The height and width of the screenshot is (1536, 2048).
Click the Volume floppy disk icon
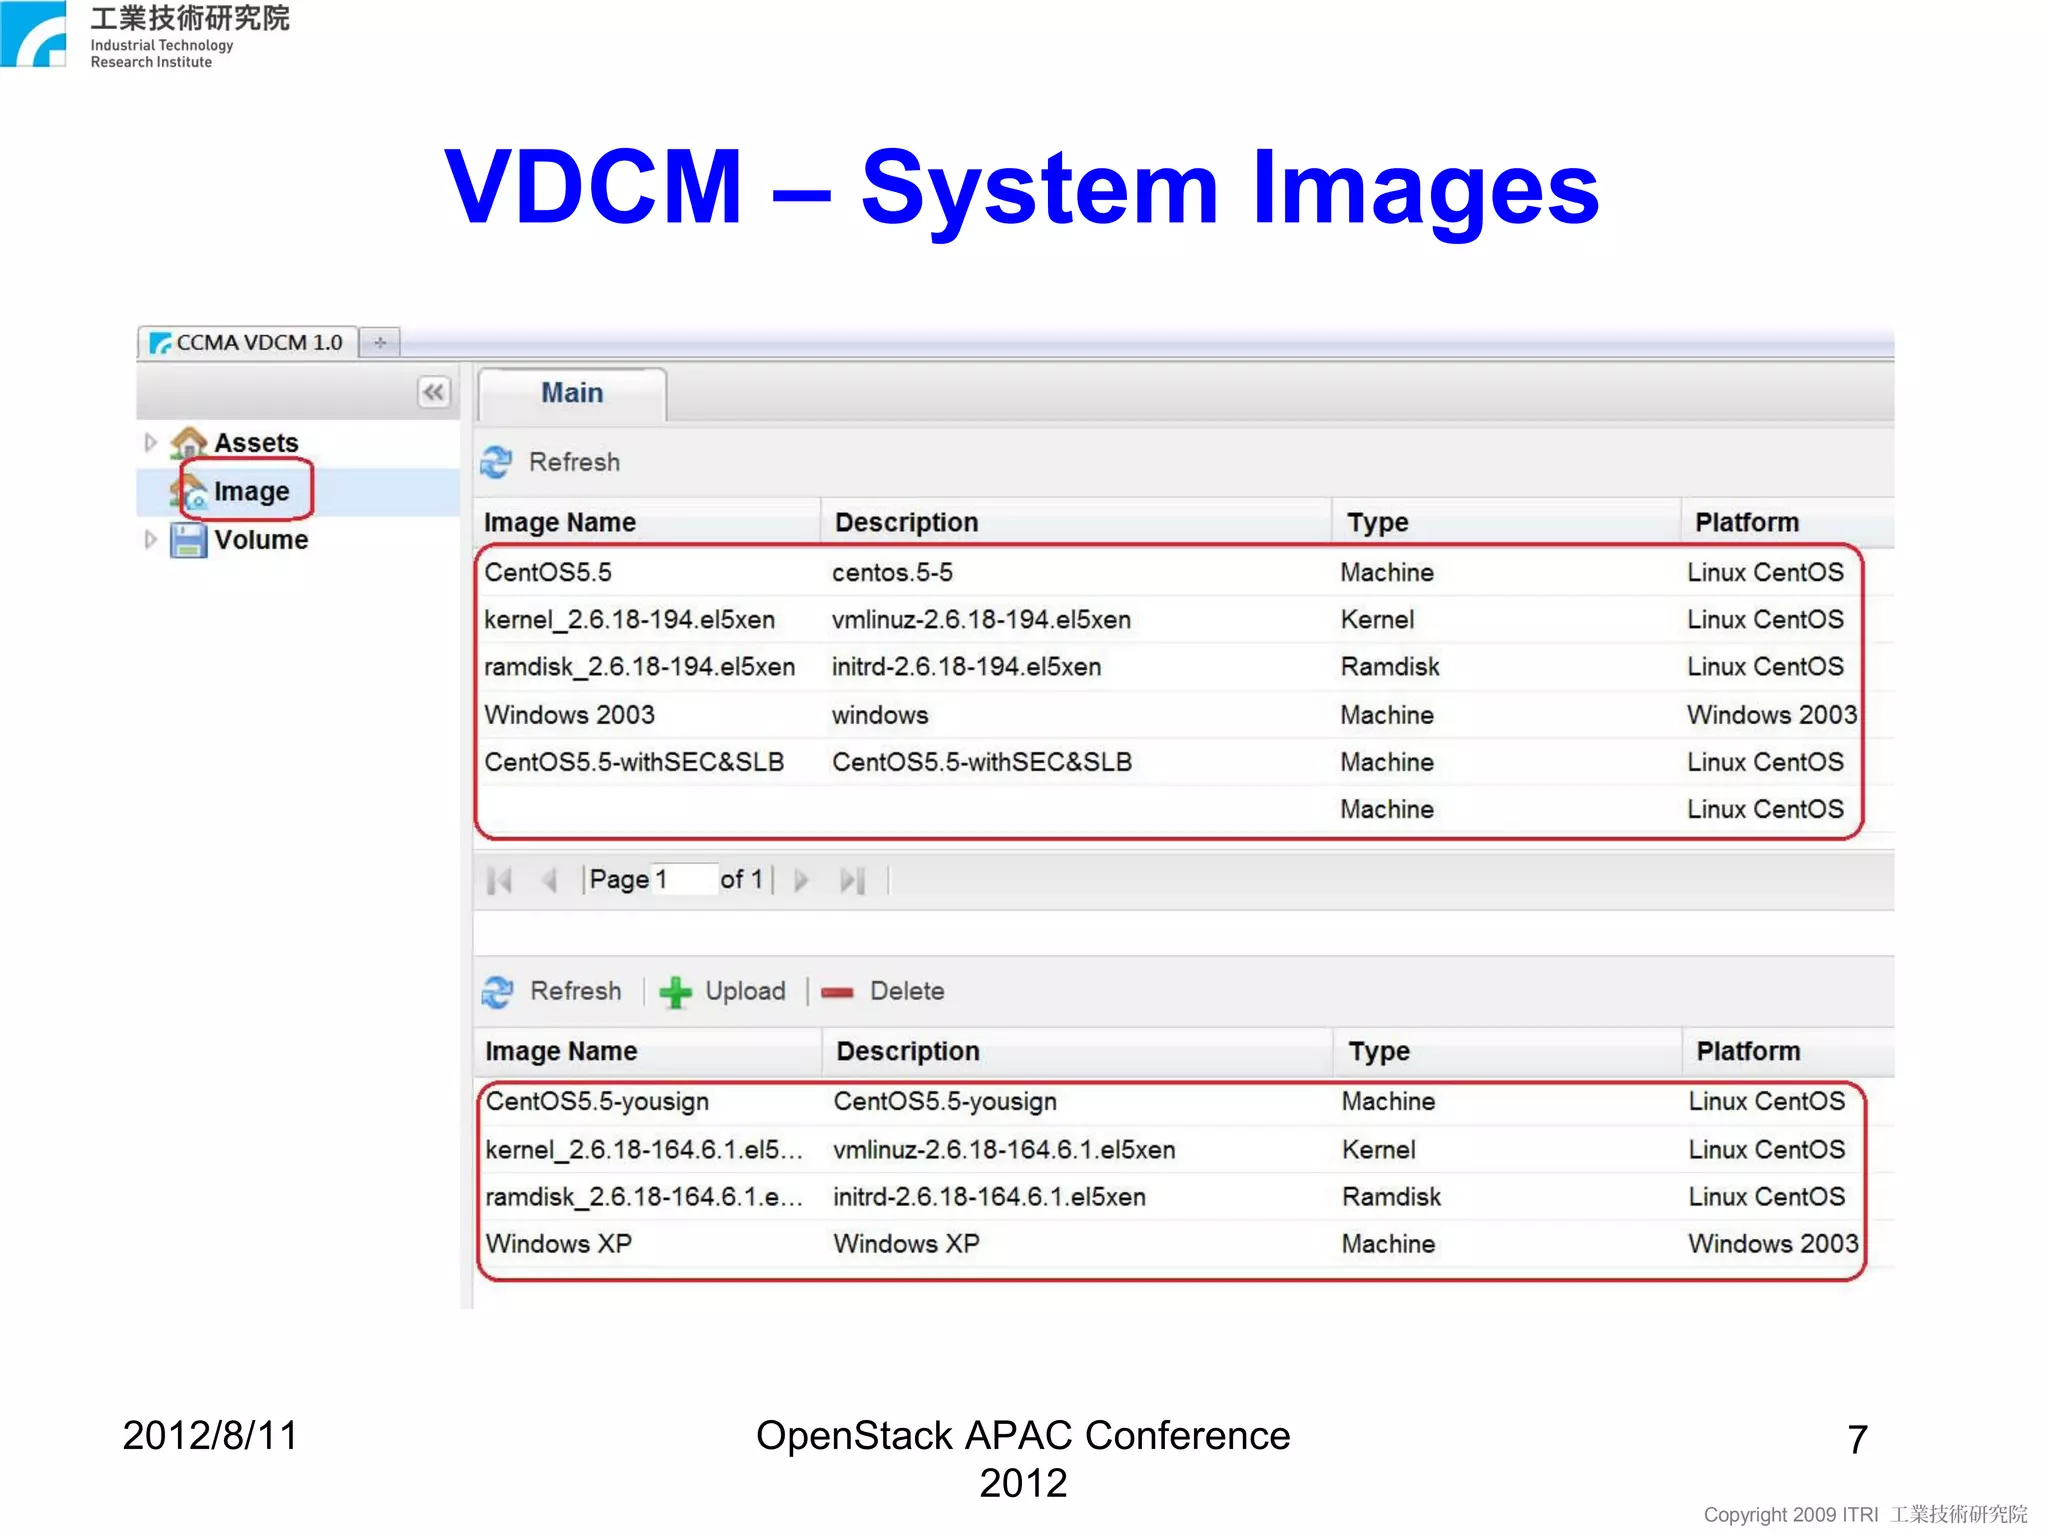188,540
